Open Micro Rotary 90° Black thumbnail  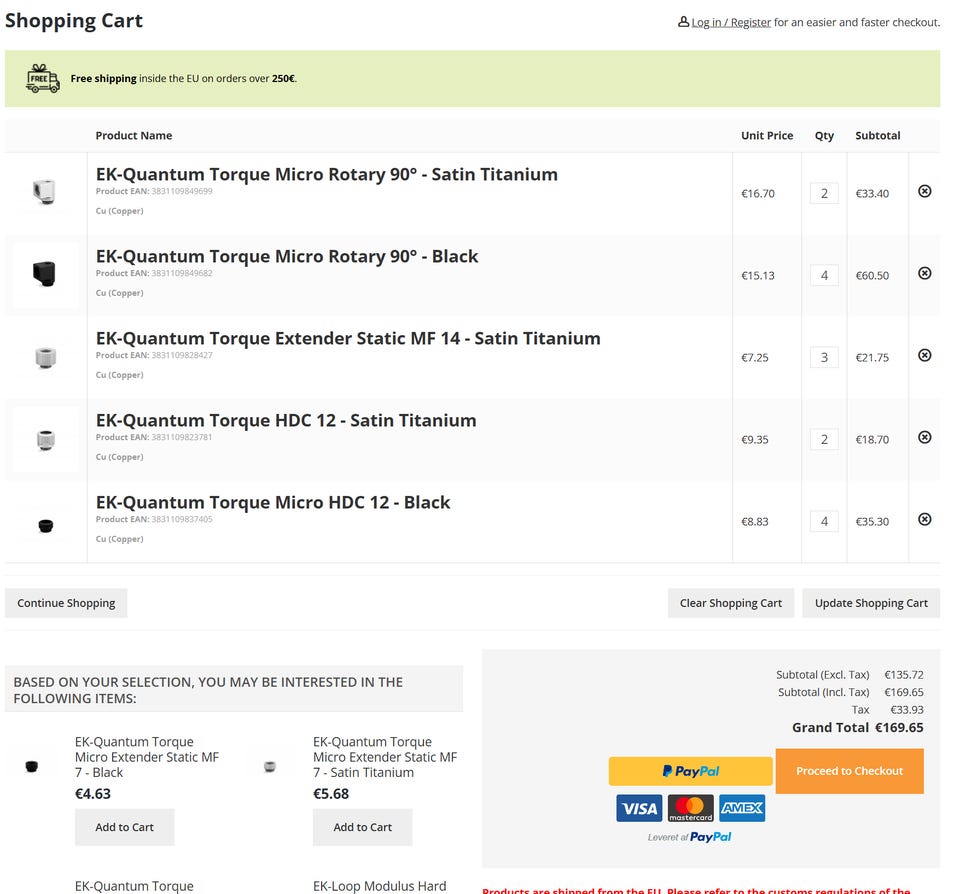point(45,274)
